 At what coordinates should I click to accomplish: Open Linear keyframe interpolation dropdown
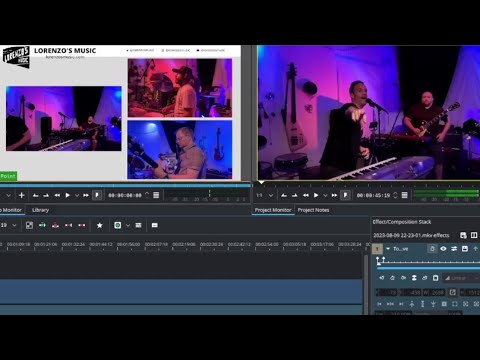[x=461, y=278]
